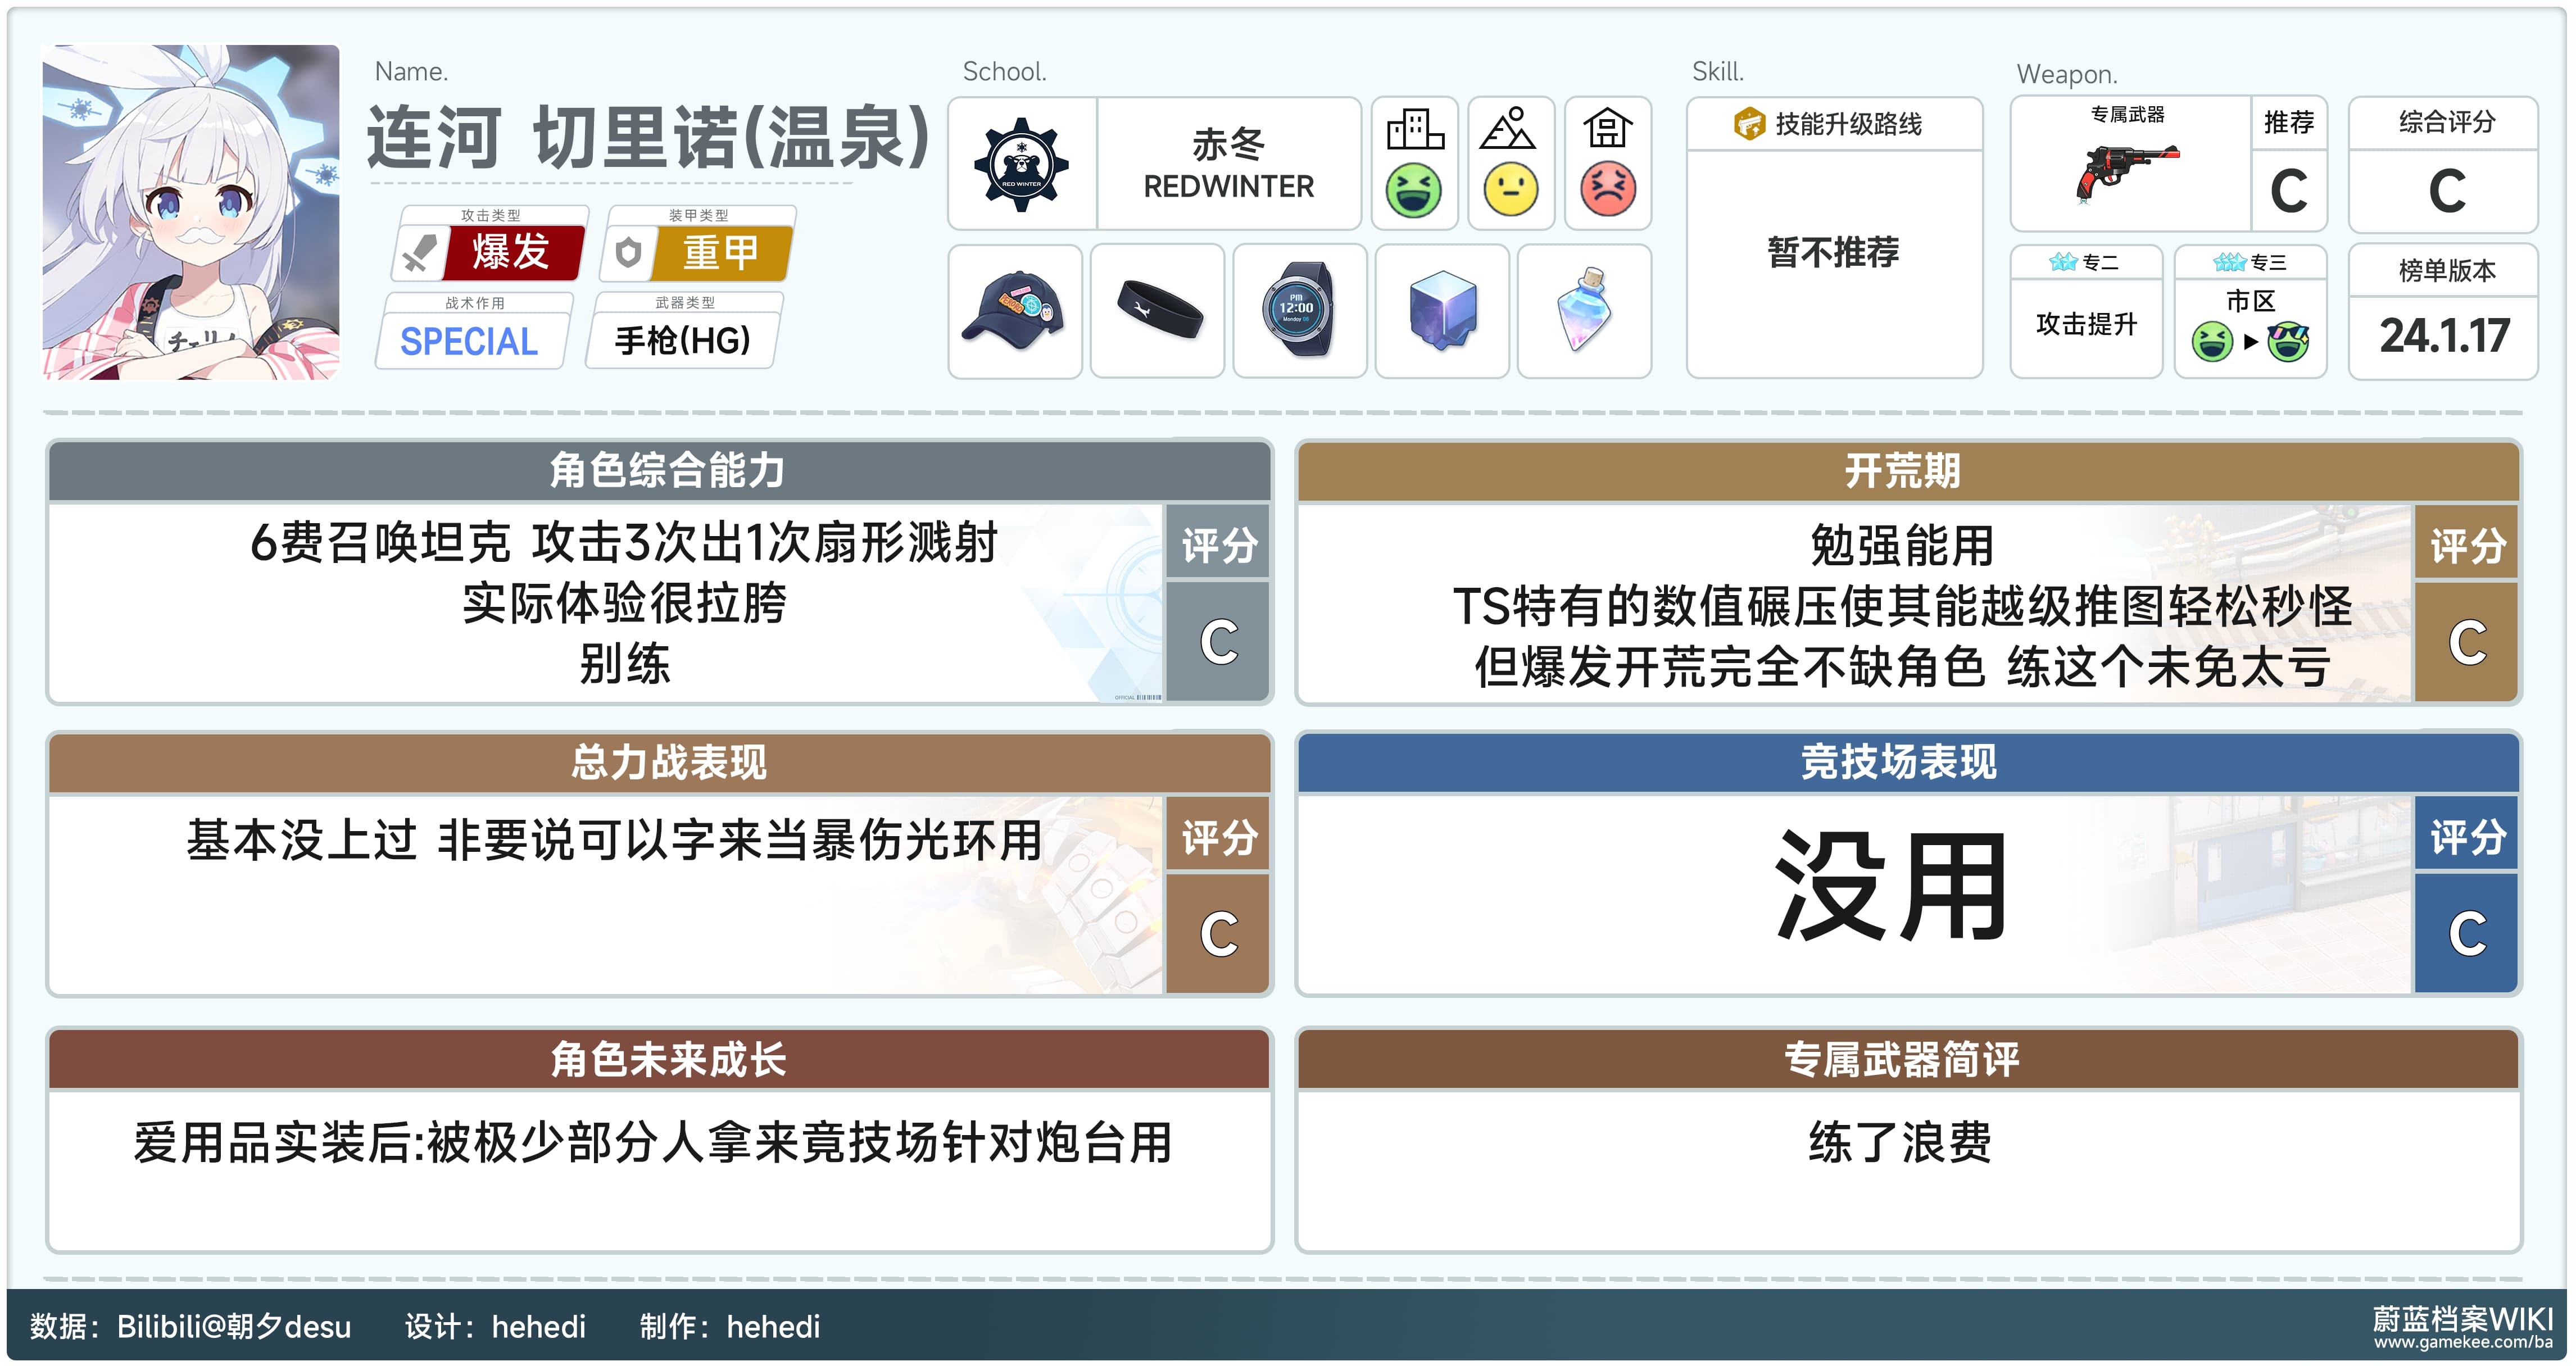Viewport: 2576px width, 1366px height.
Task: Click the Red Winter school emblem
Action: point(1021,164)
